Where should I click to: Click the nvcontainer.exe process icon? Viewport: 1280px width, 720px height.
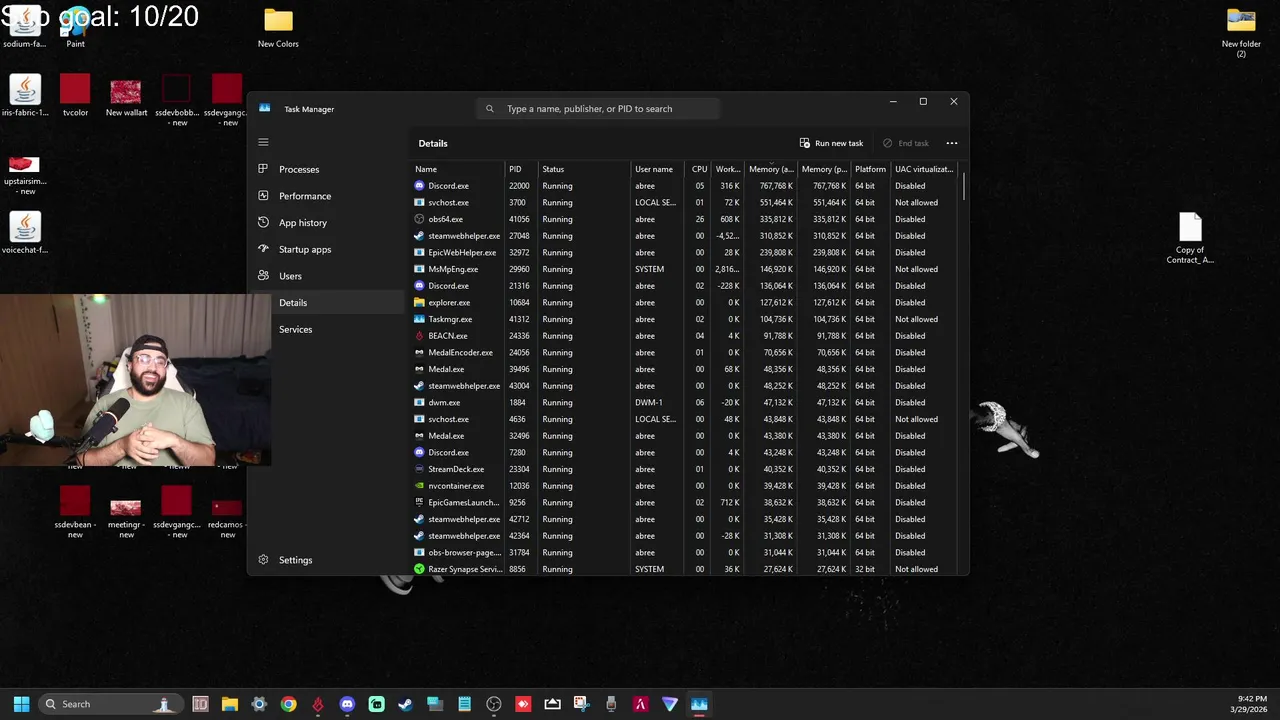(x=419, y=486)
